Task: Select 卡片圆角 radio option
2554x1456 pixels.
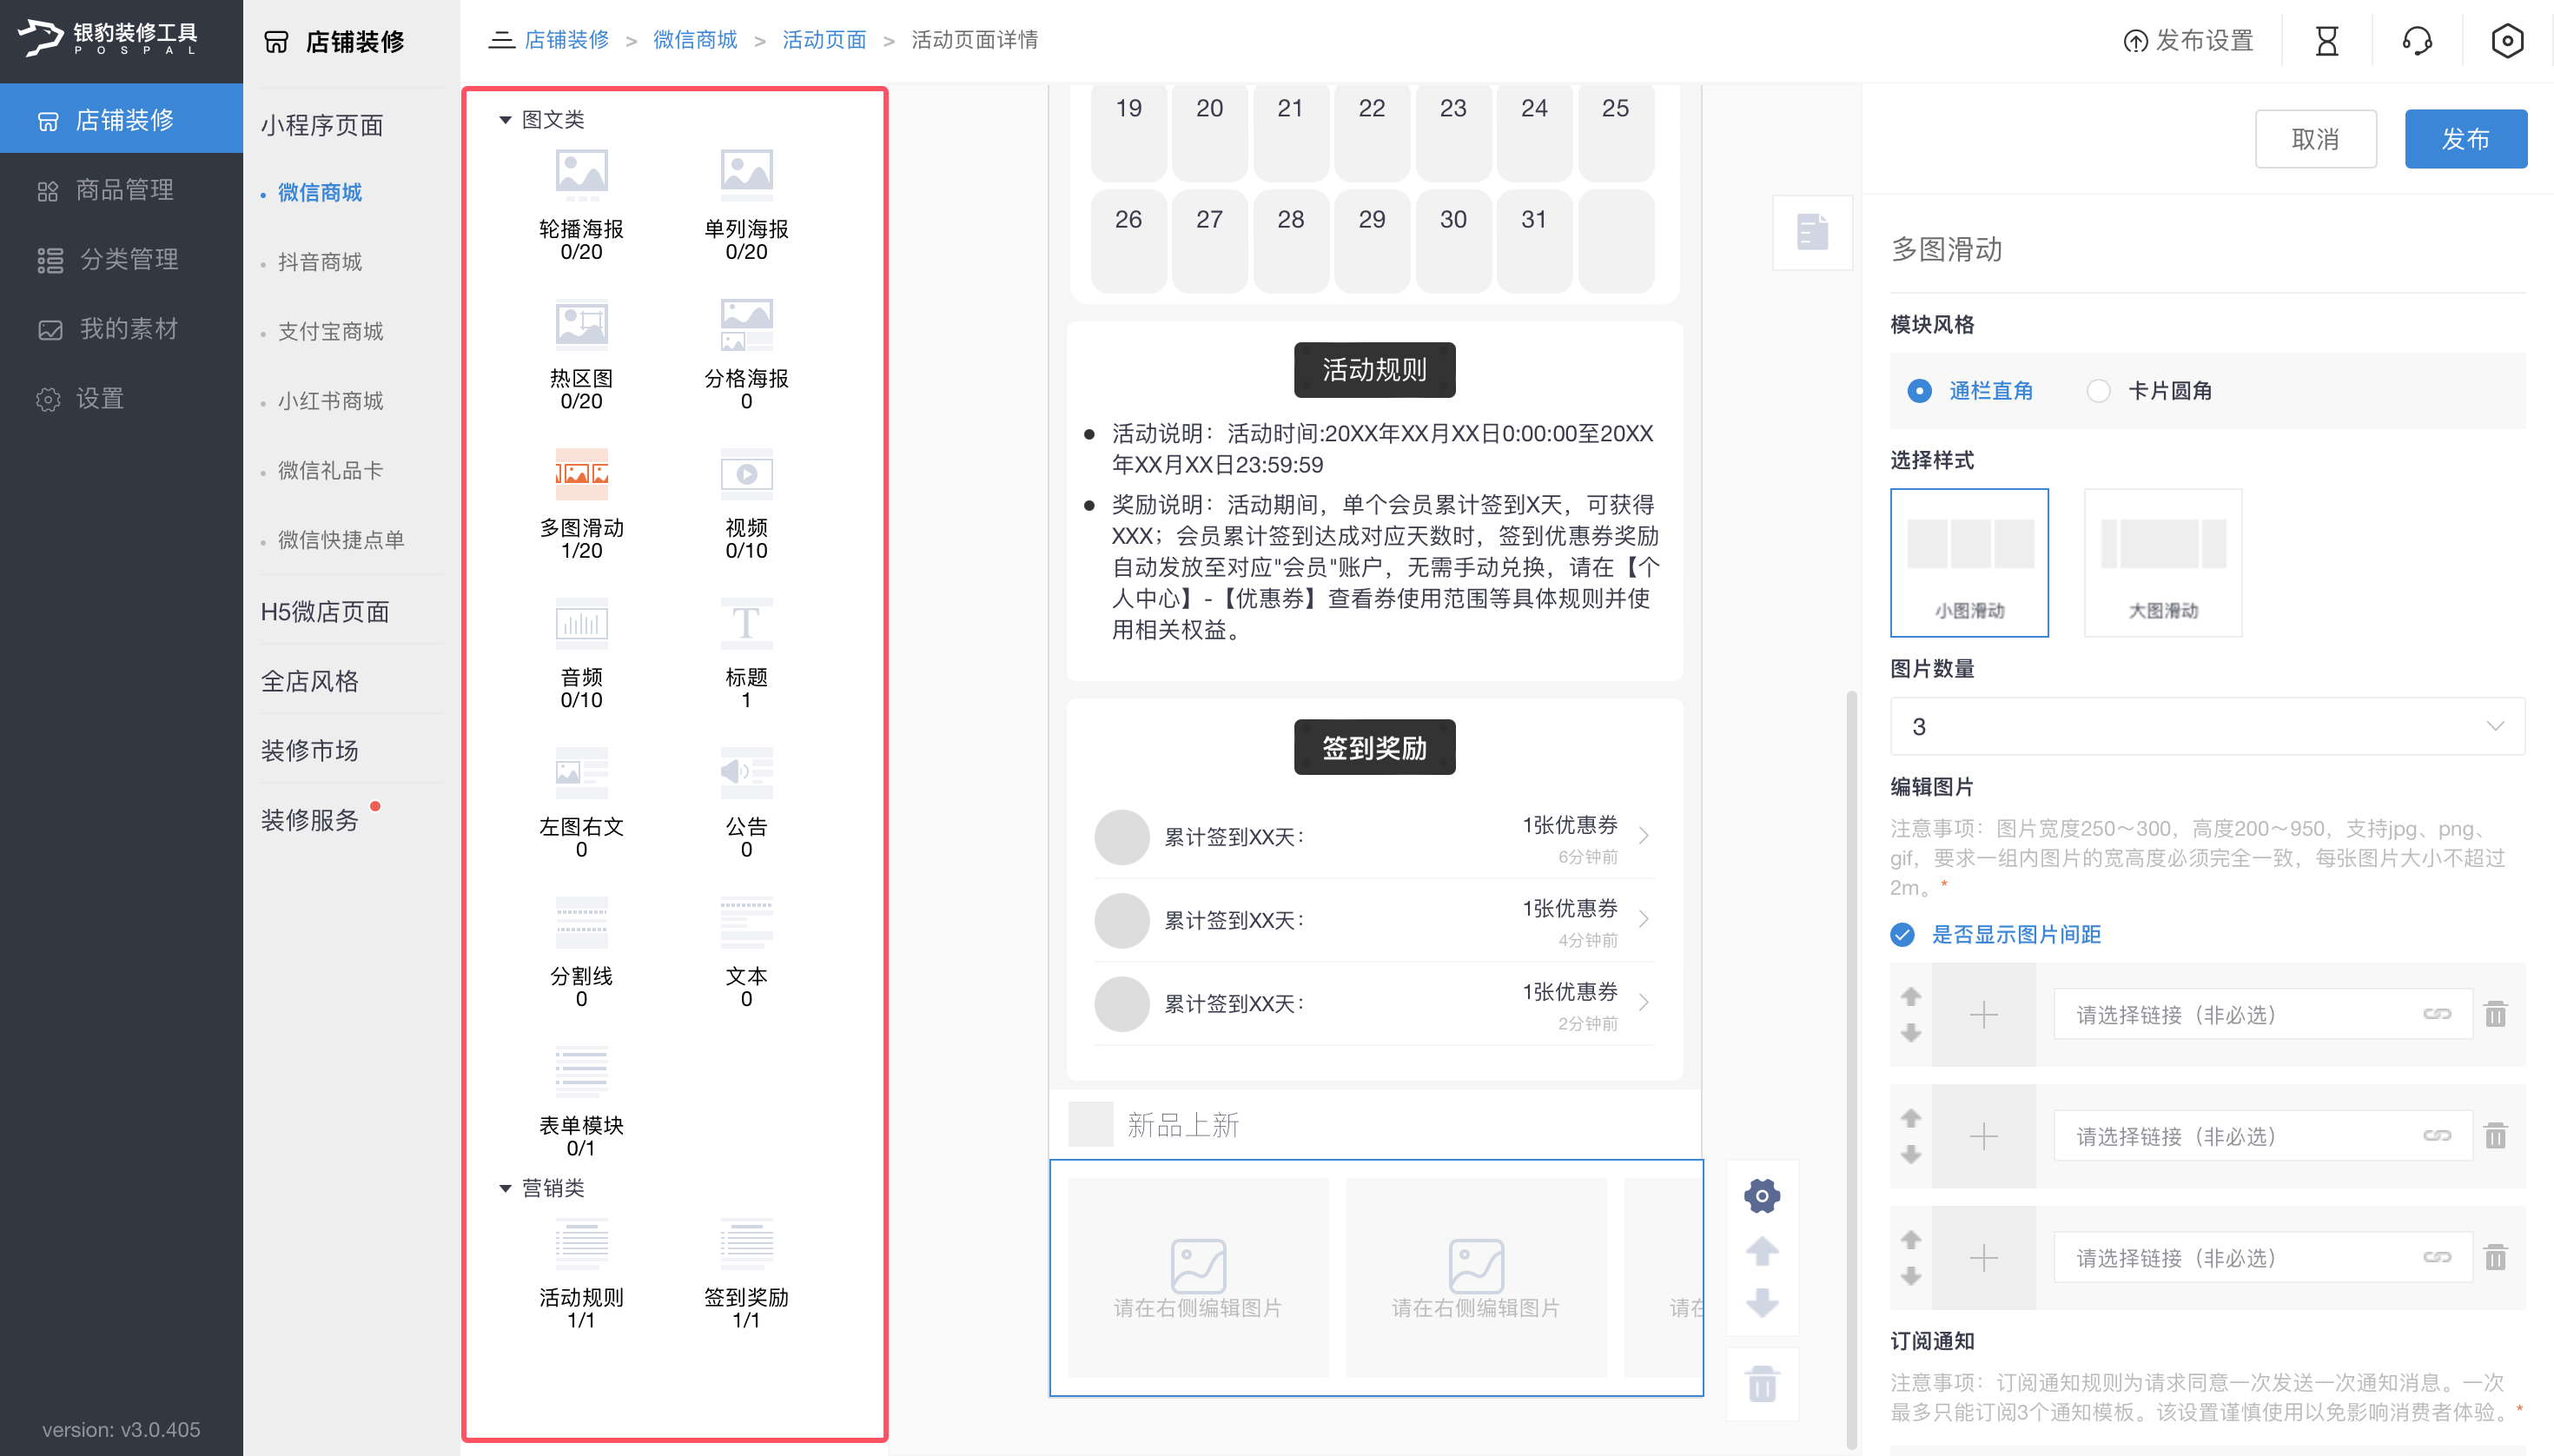Action: [x=2098, y=391]
